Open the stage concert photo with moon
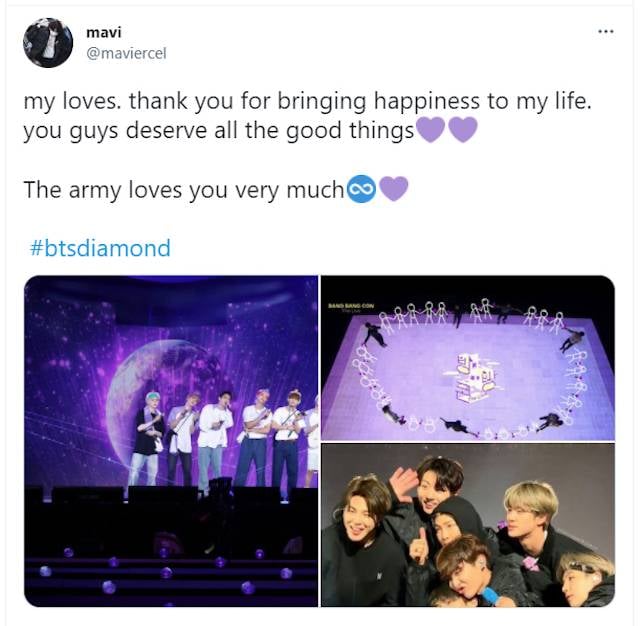The image size is (640, 626). 171,441
